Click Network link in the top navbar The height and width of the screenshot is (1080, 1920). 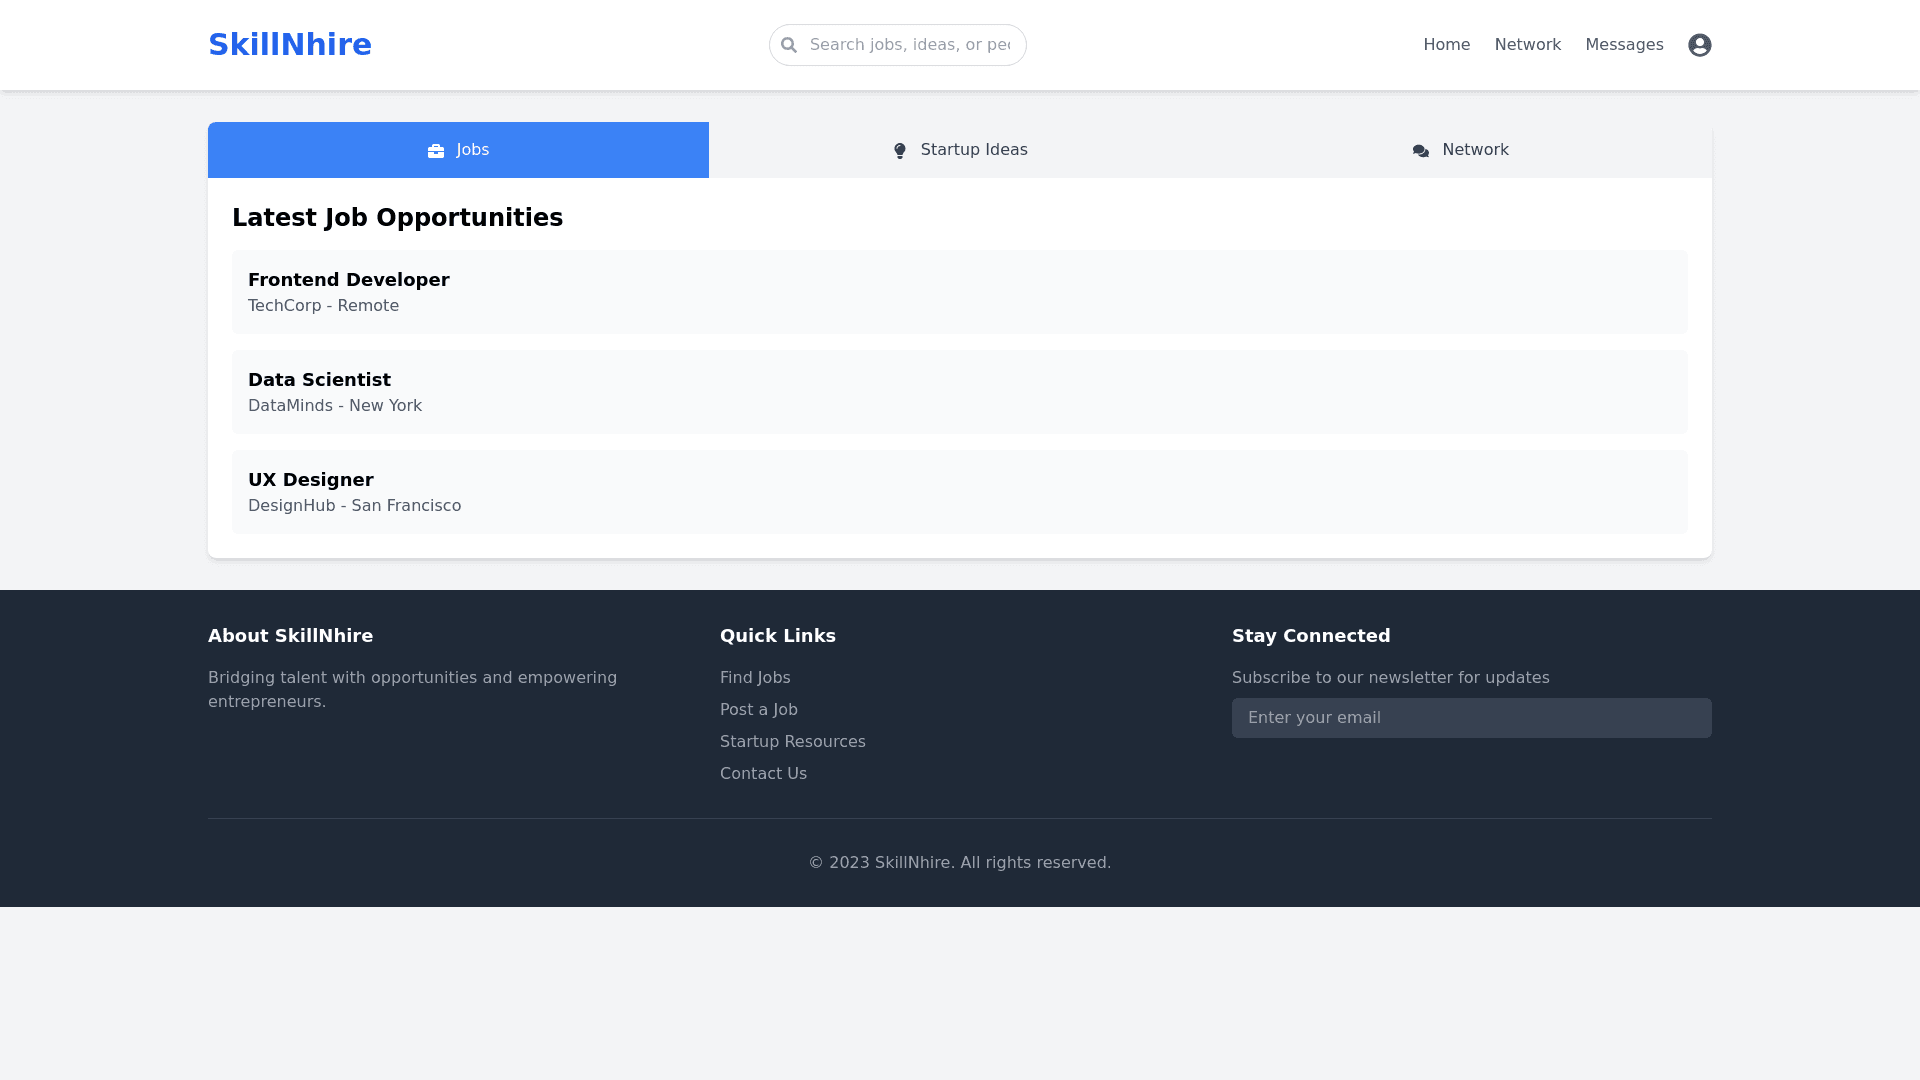pos(1527,45)
